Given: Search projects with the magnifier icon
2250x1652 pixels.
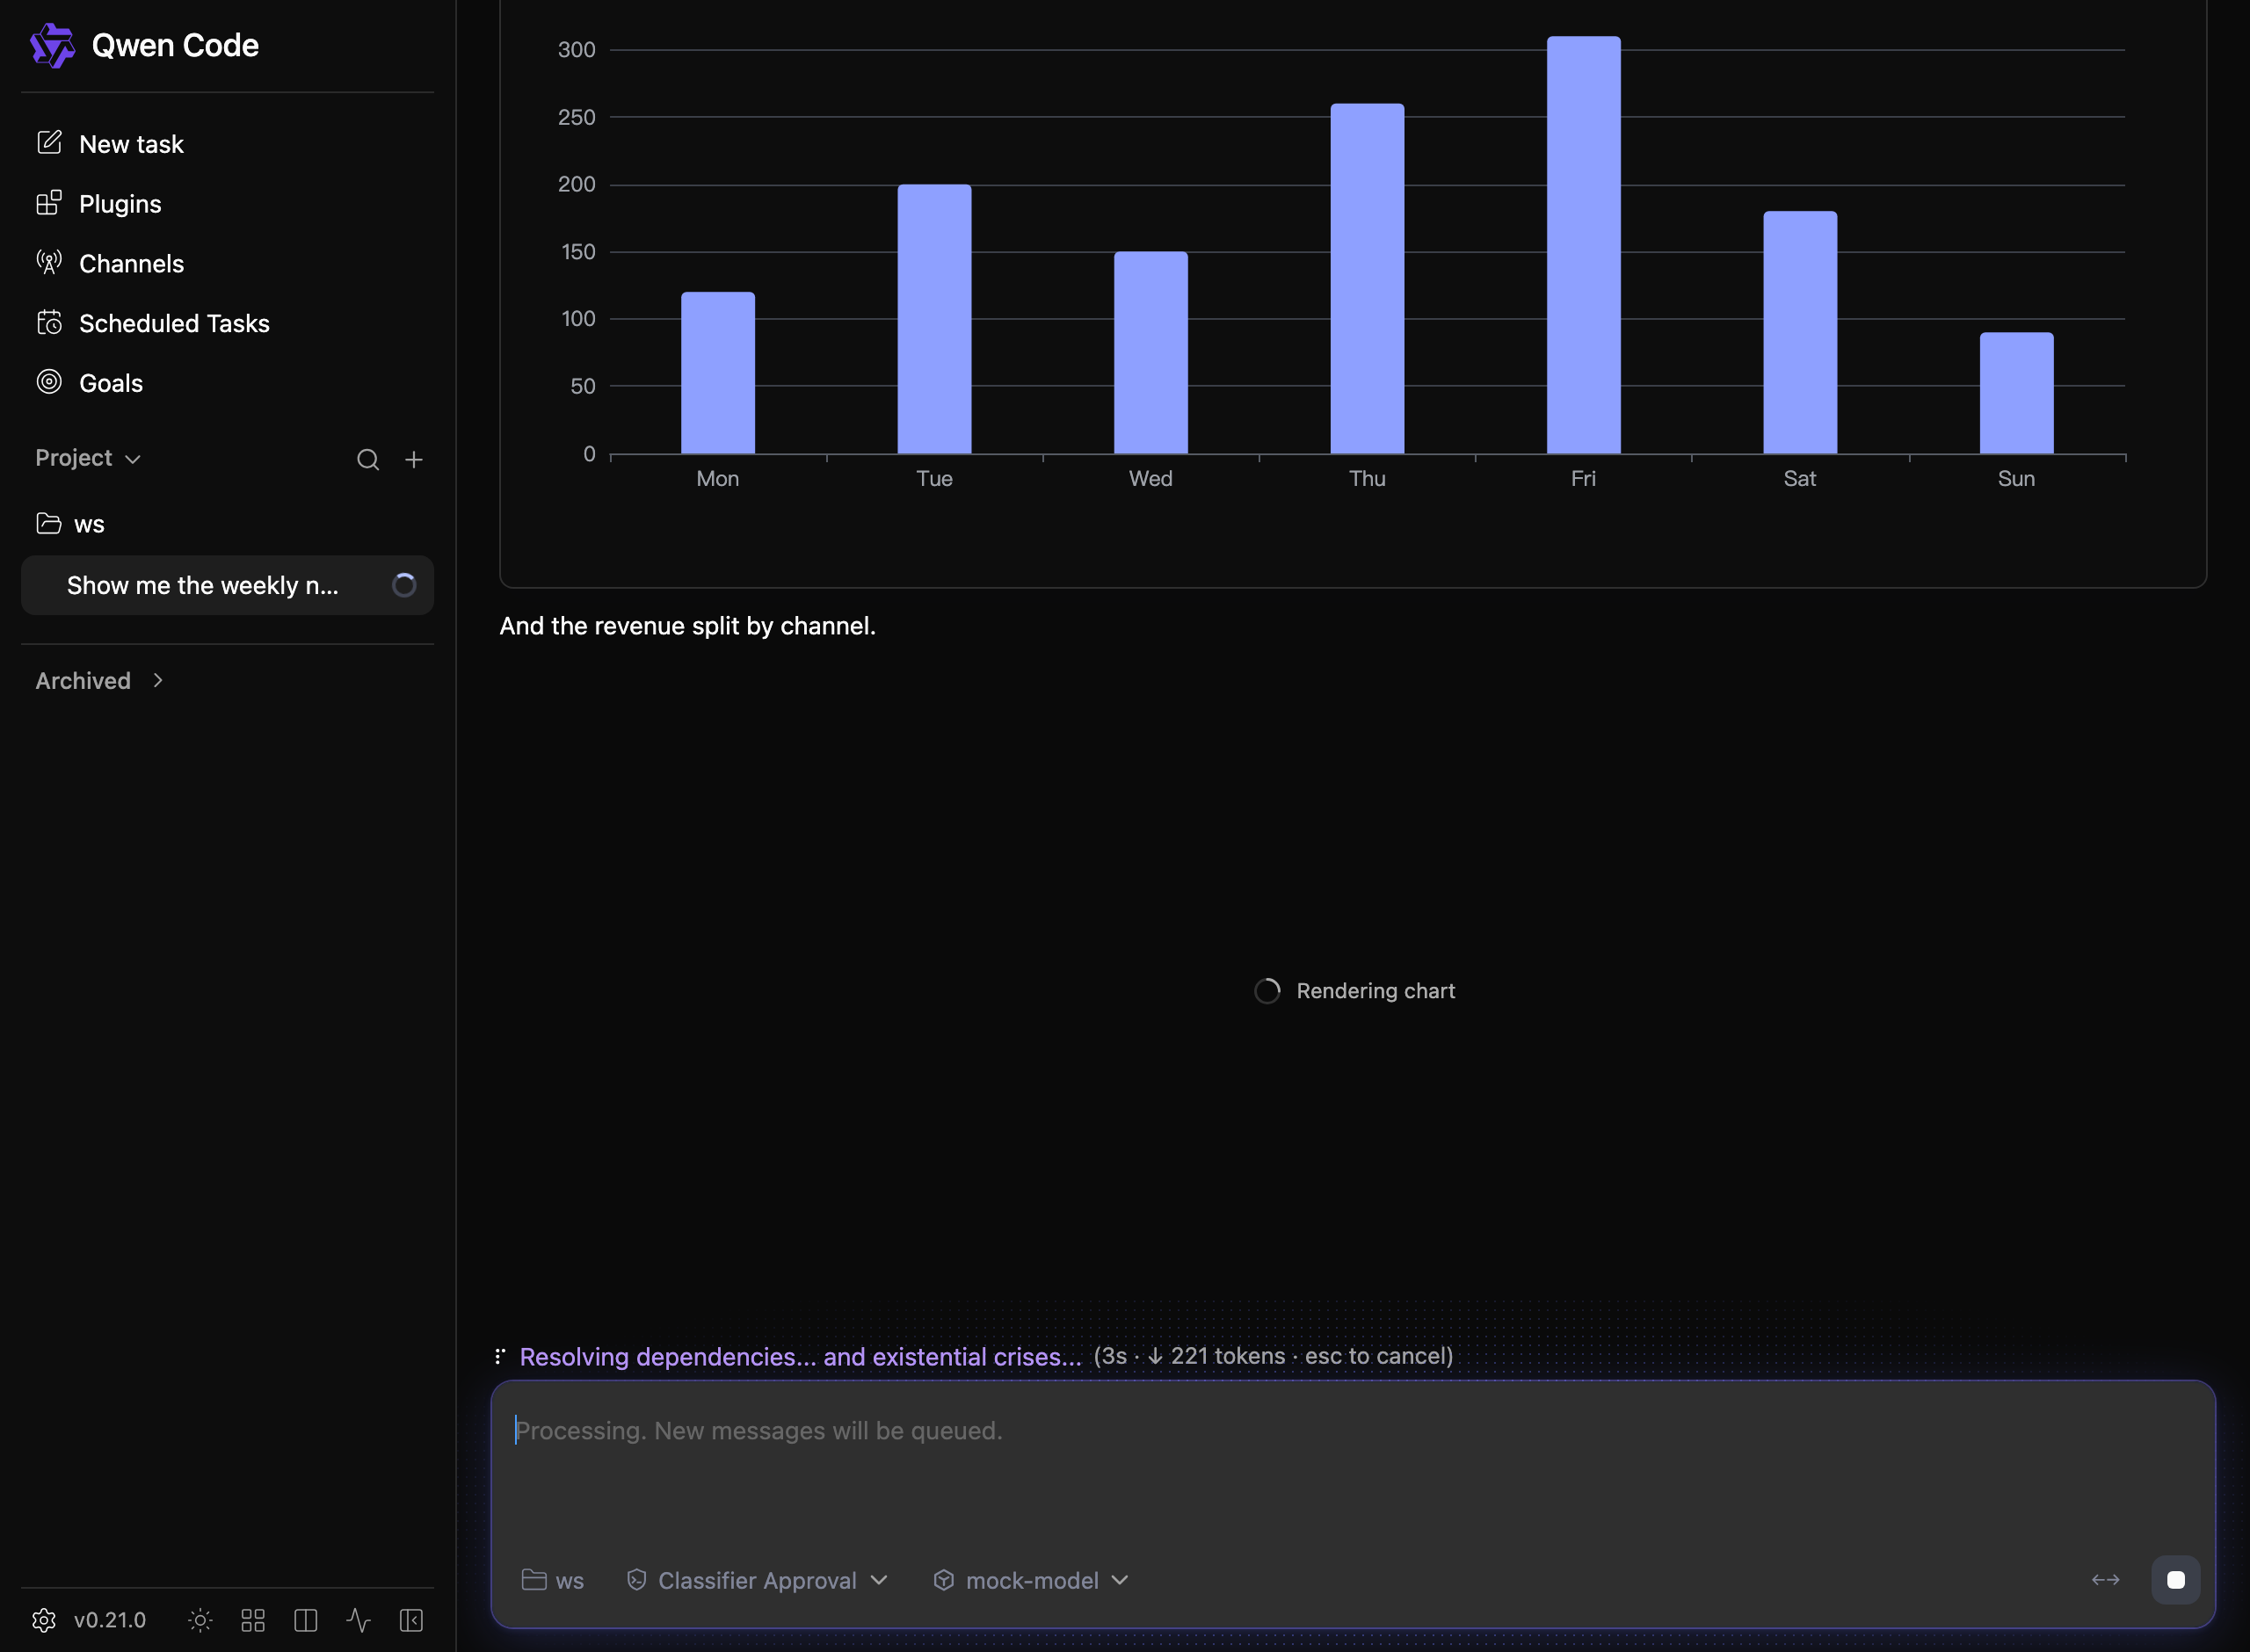Looking at the screenshot, I should pos(368,460).
